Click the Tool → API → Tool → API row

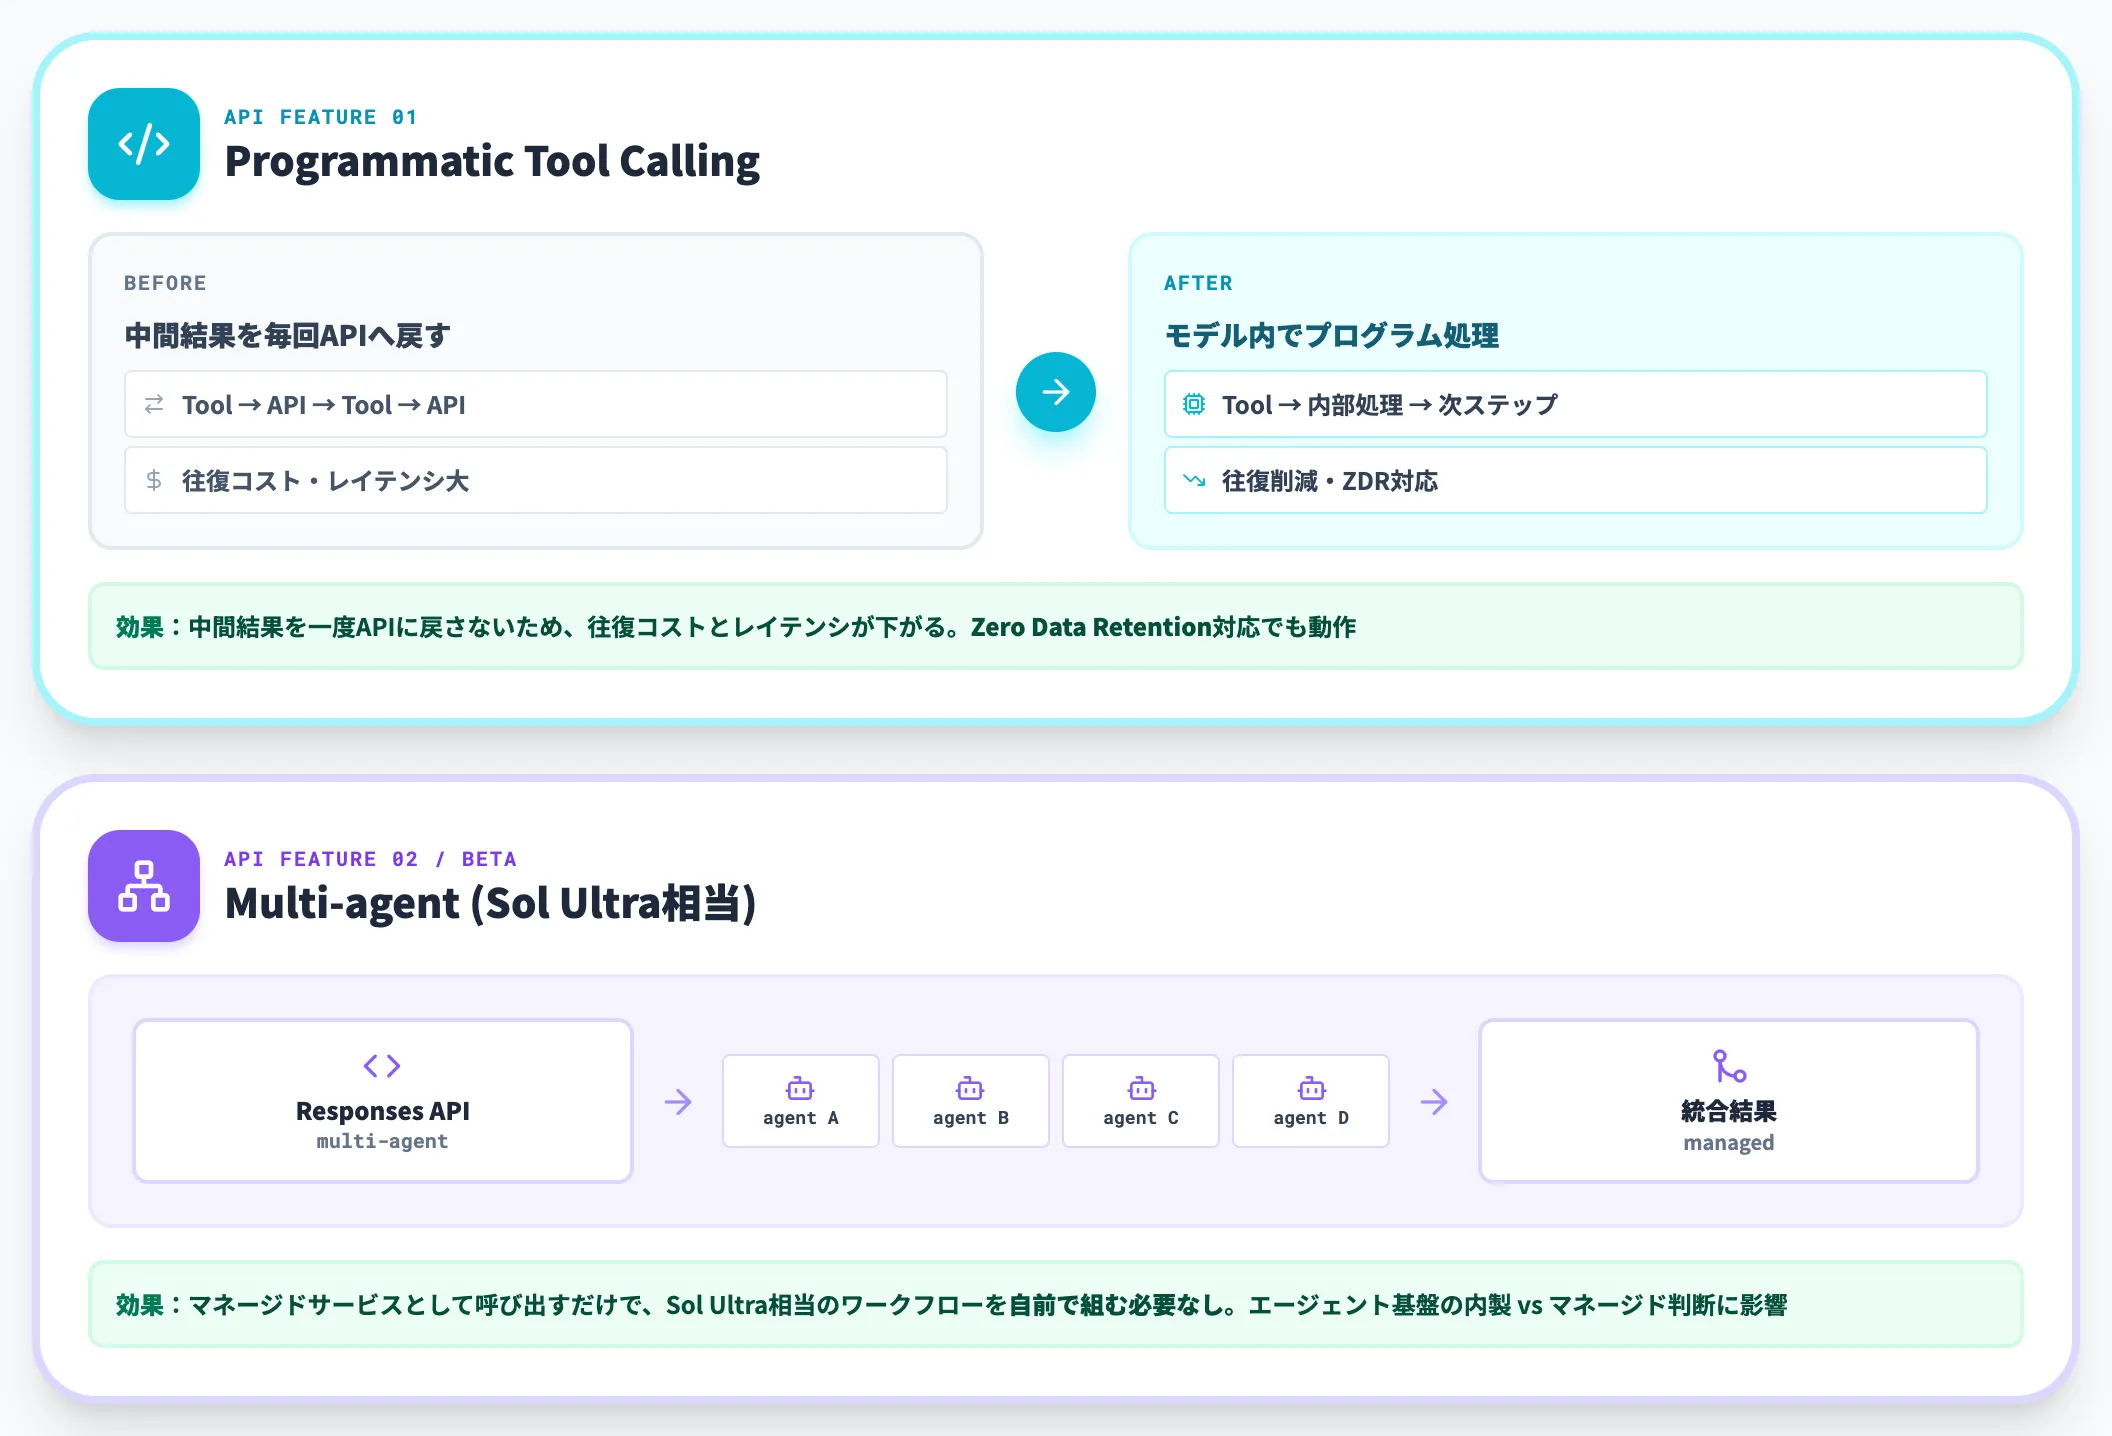(536, 404)
